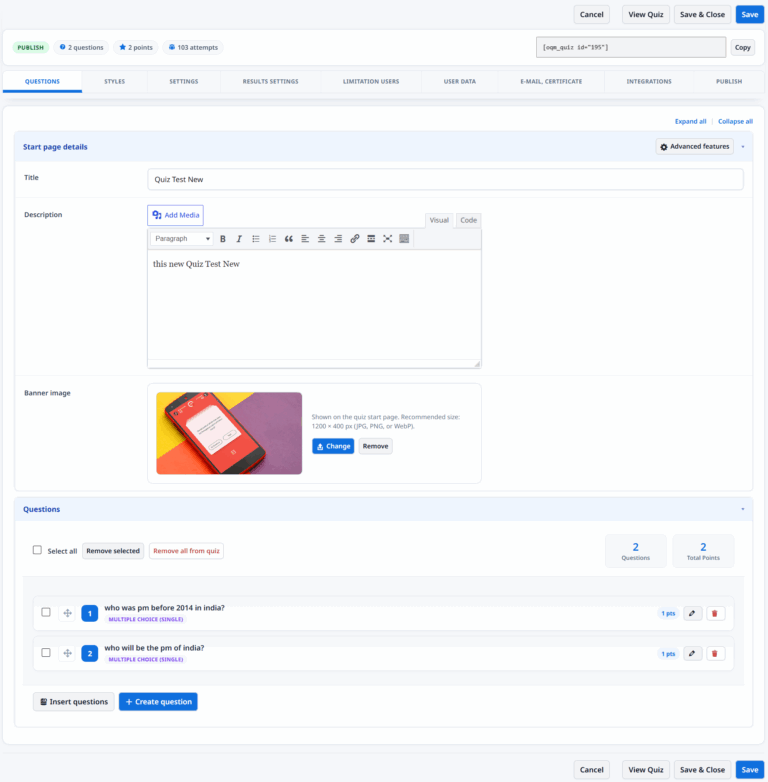Copy the quiz shortcode
The image size is (768, 782).
(x=743, y=47)
